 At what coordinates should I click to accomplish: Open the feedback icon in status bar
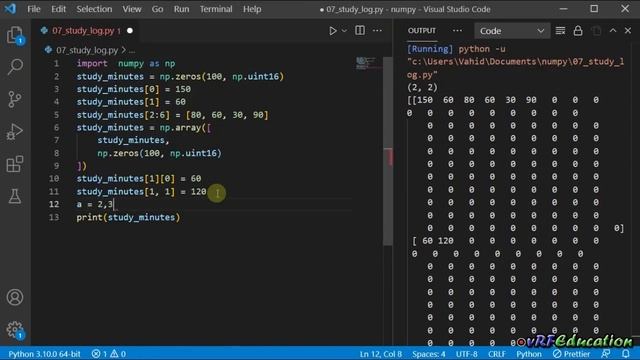coord(606,353)
